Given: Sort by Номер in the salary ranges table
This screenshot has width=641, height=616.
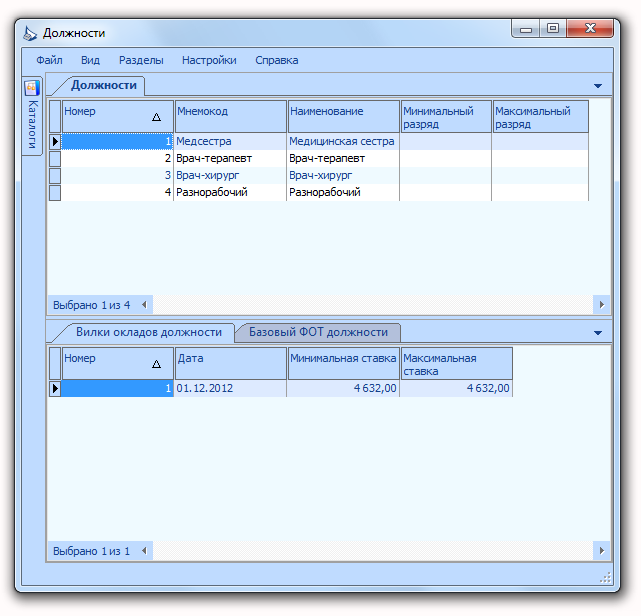Looking at the screenshot, I should point(118,363).
